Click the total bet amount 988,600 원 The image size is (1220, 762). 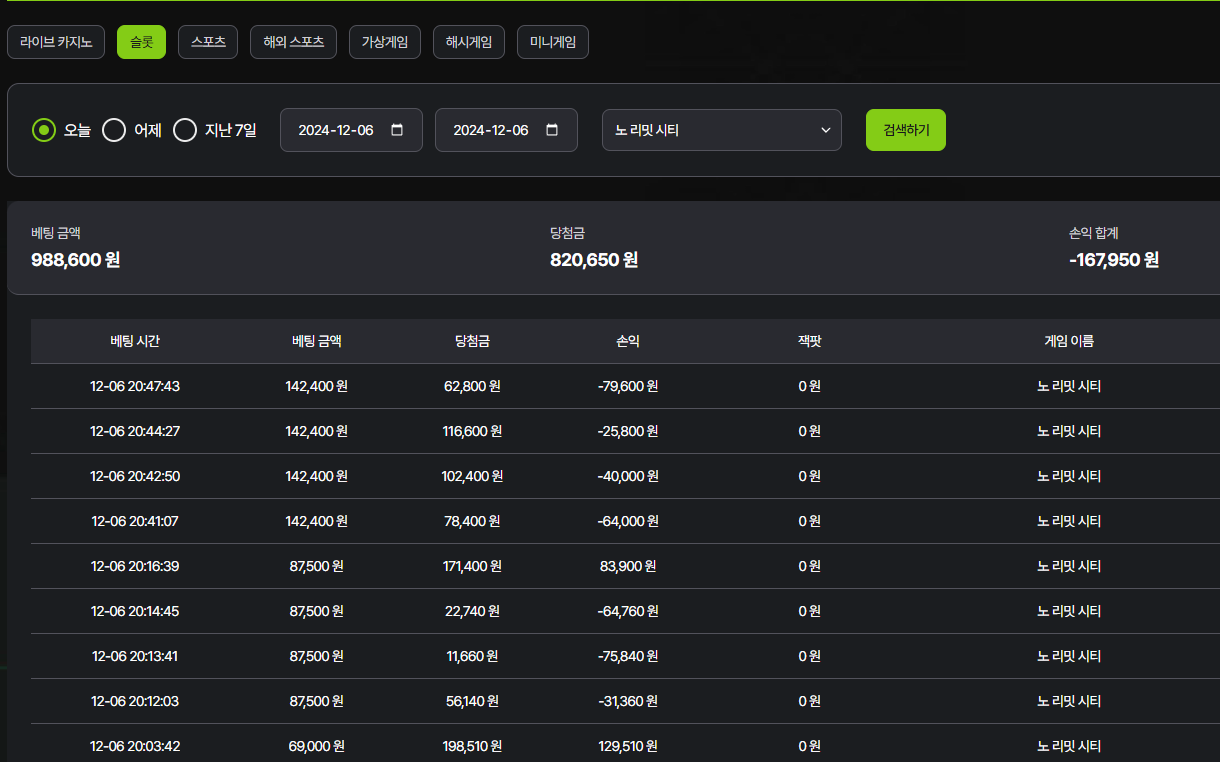76,260
